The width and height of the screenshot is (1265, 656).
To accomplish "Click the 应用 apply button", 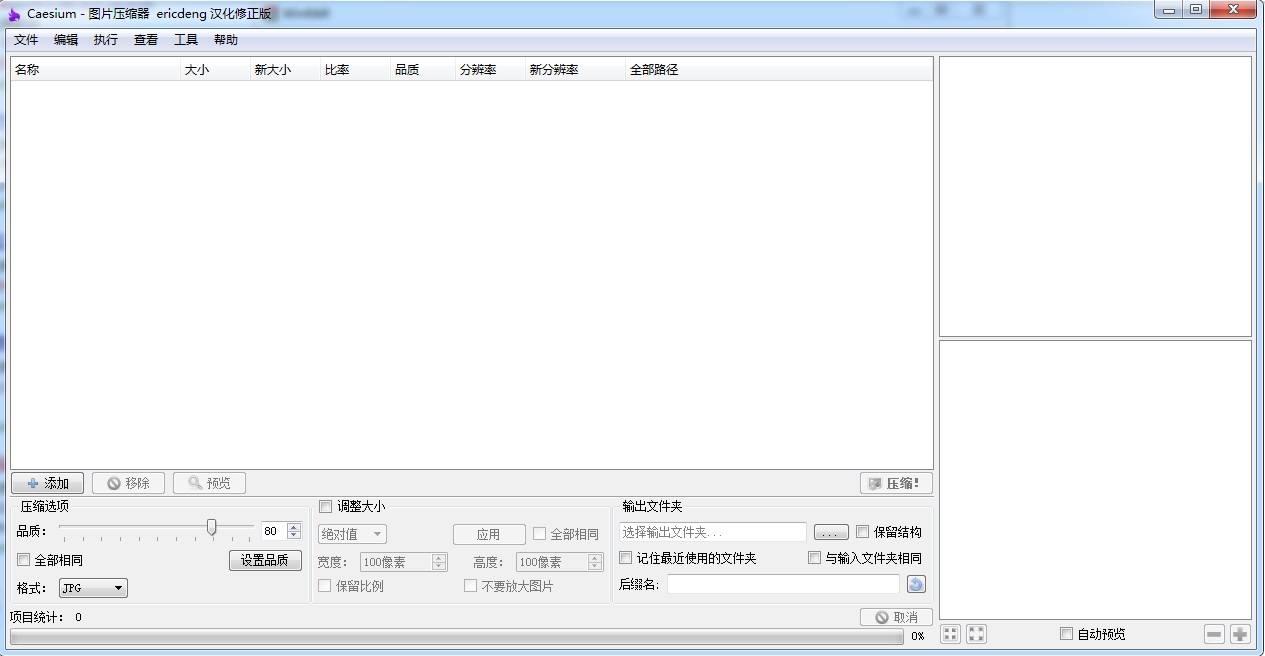I will [489, 534].
